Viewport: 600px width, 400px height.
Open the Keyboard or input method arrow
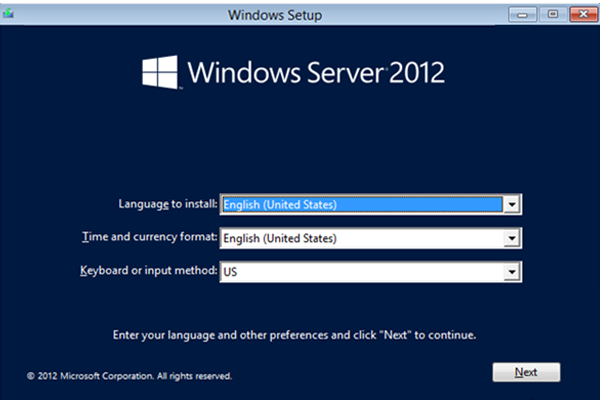pos(512,272)
